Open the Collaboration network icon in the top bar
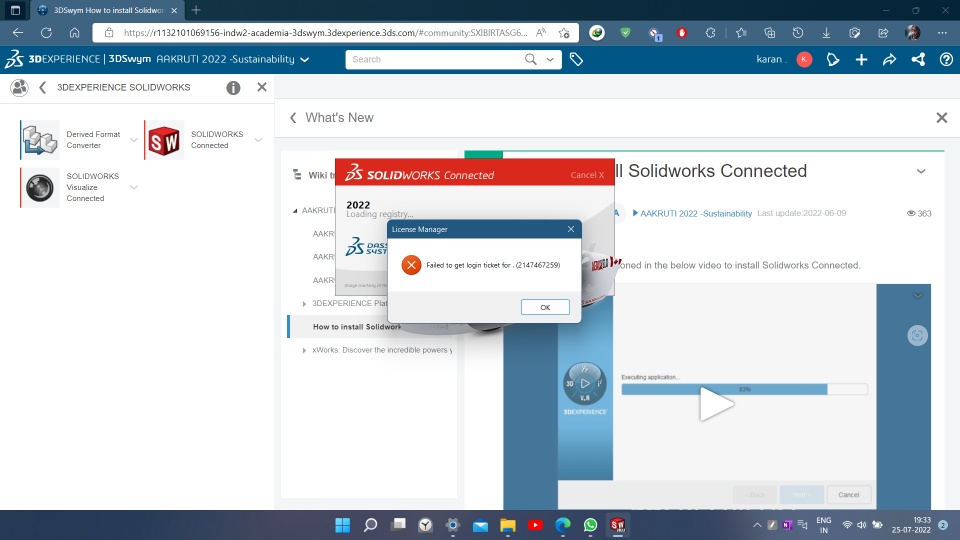The image size is (960, 540). tap(918, 59)
